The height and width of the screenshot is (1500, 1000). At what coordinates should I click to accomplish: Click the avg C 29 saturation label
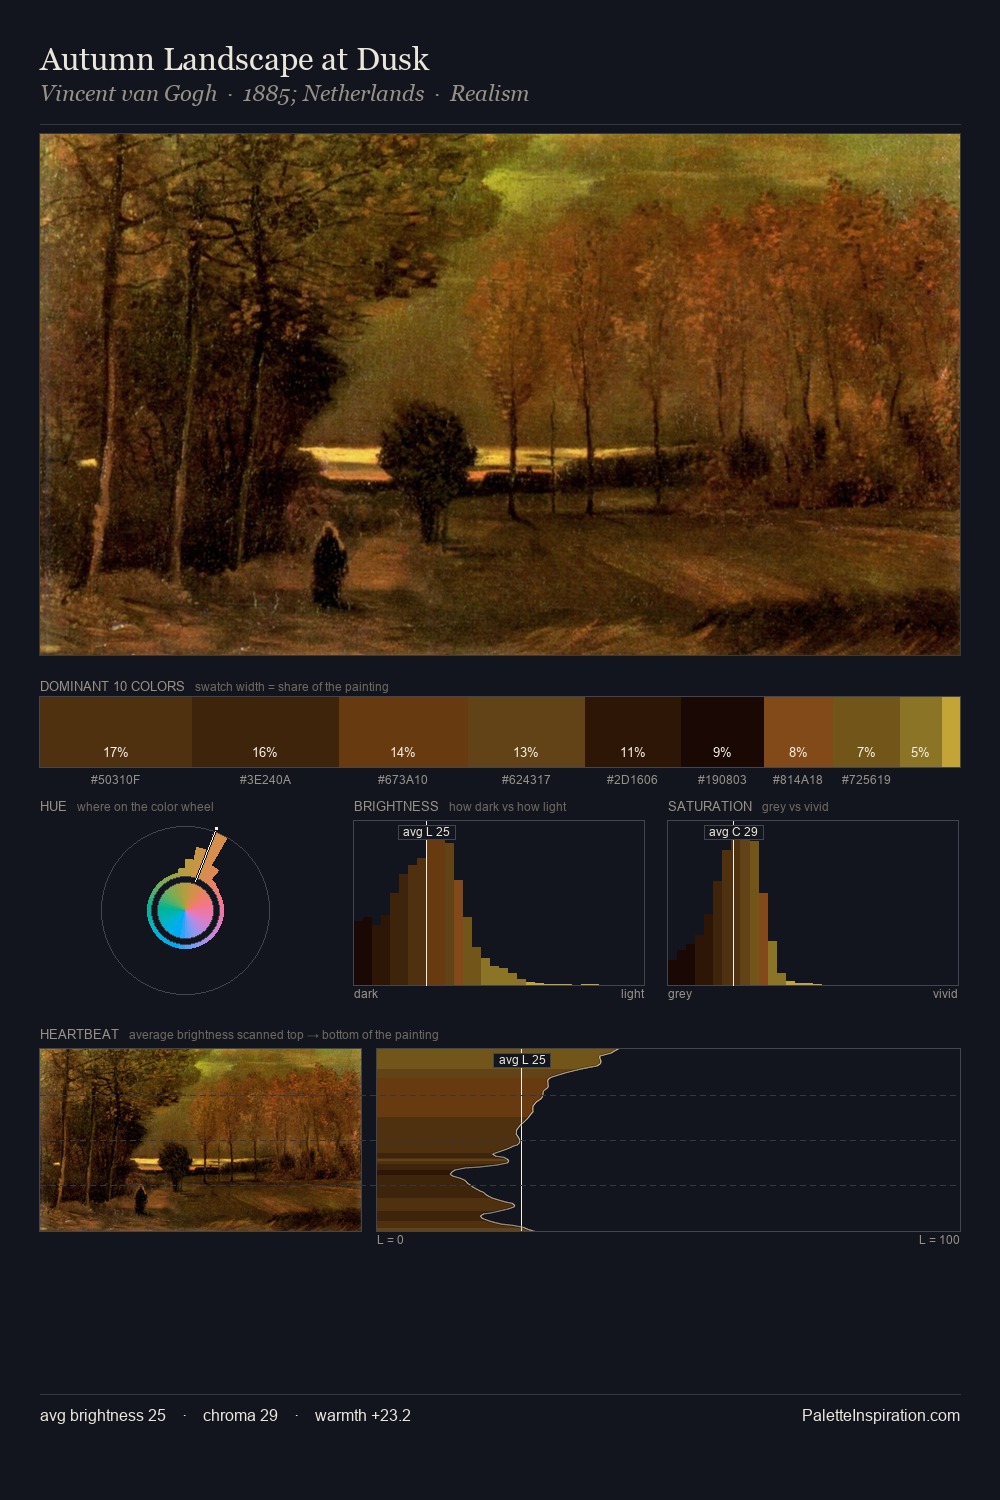(x=733, y=832)
